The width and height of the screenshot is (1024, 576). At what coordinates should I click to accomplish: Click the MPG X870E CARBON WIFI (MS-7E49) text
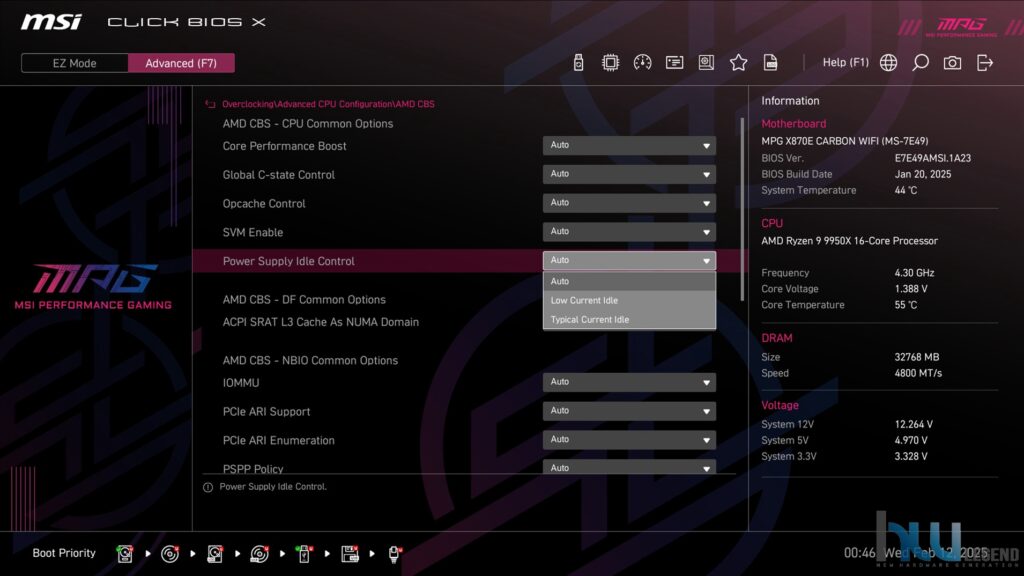(x=844, y=141)
